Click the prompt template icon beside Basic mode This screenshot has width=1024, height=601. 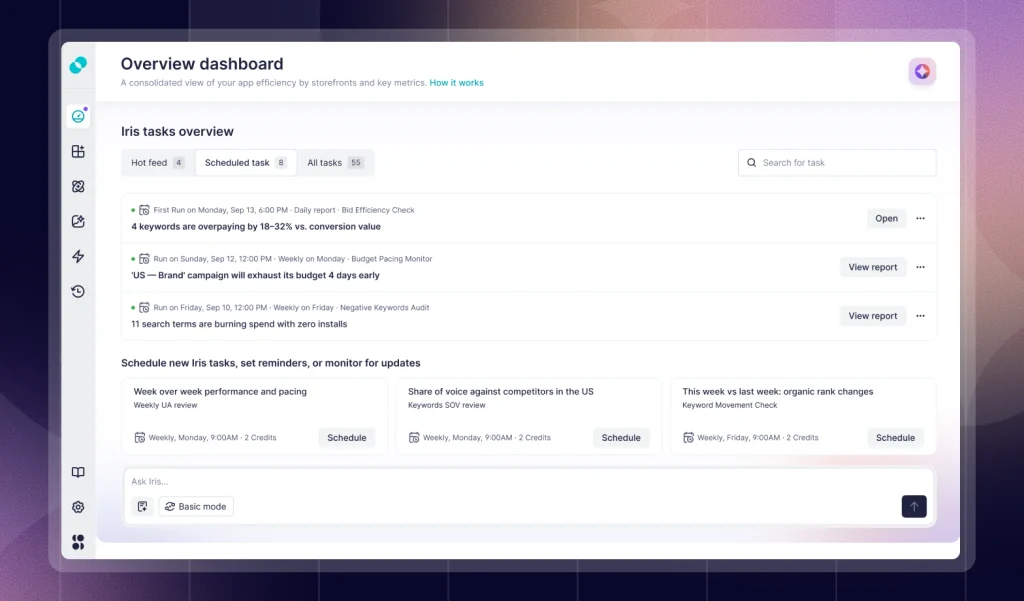click(142, 506)
